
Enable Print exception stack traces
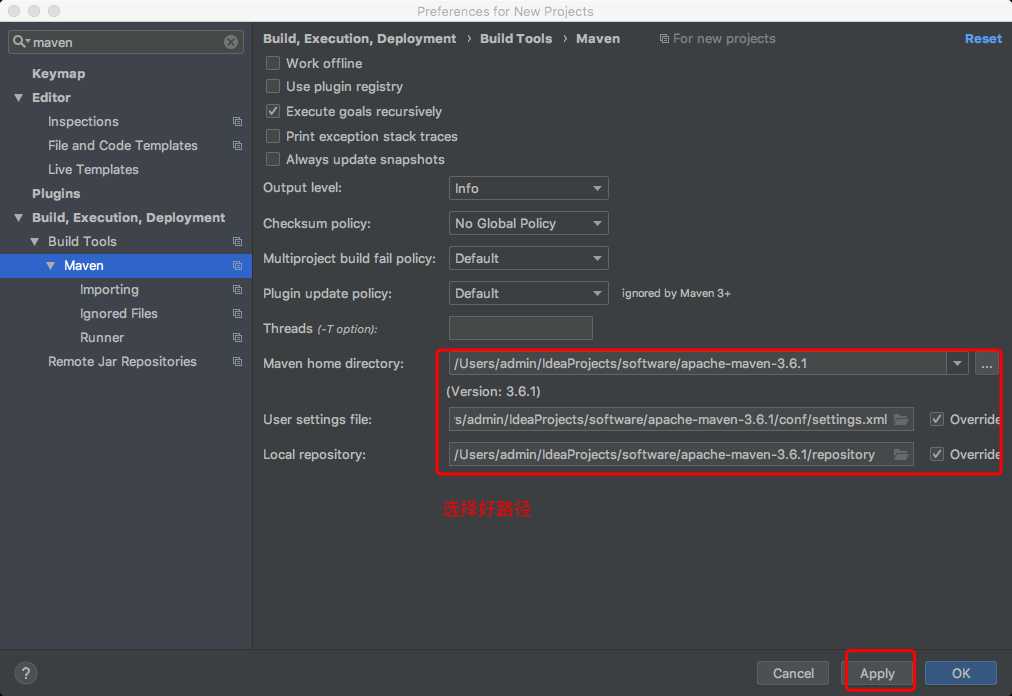[273, 136]
